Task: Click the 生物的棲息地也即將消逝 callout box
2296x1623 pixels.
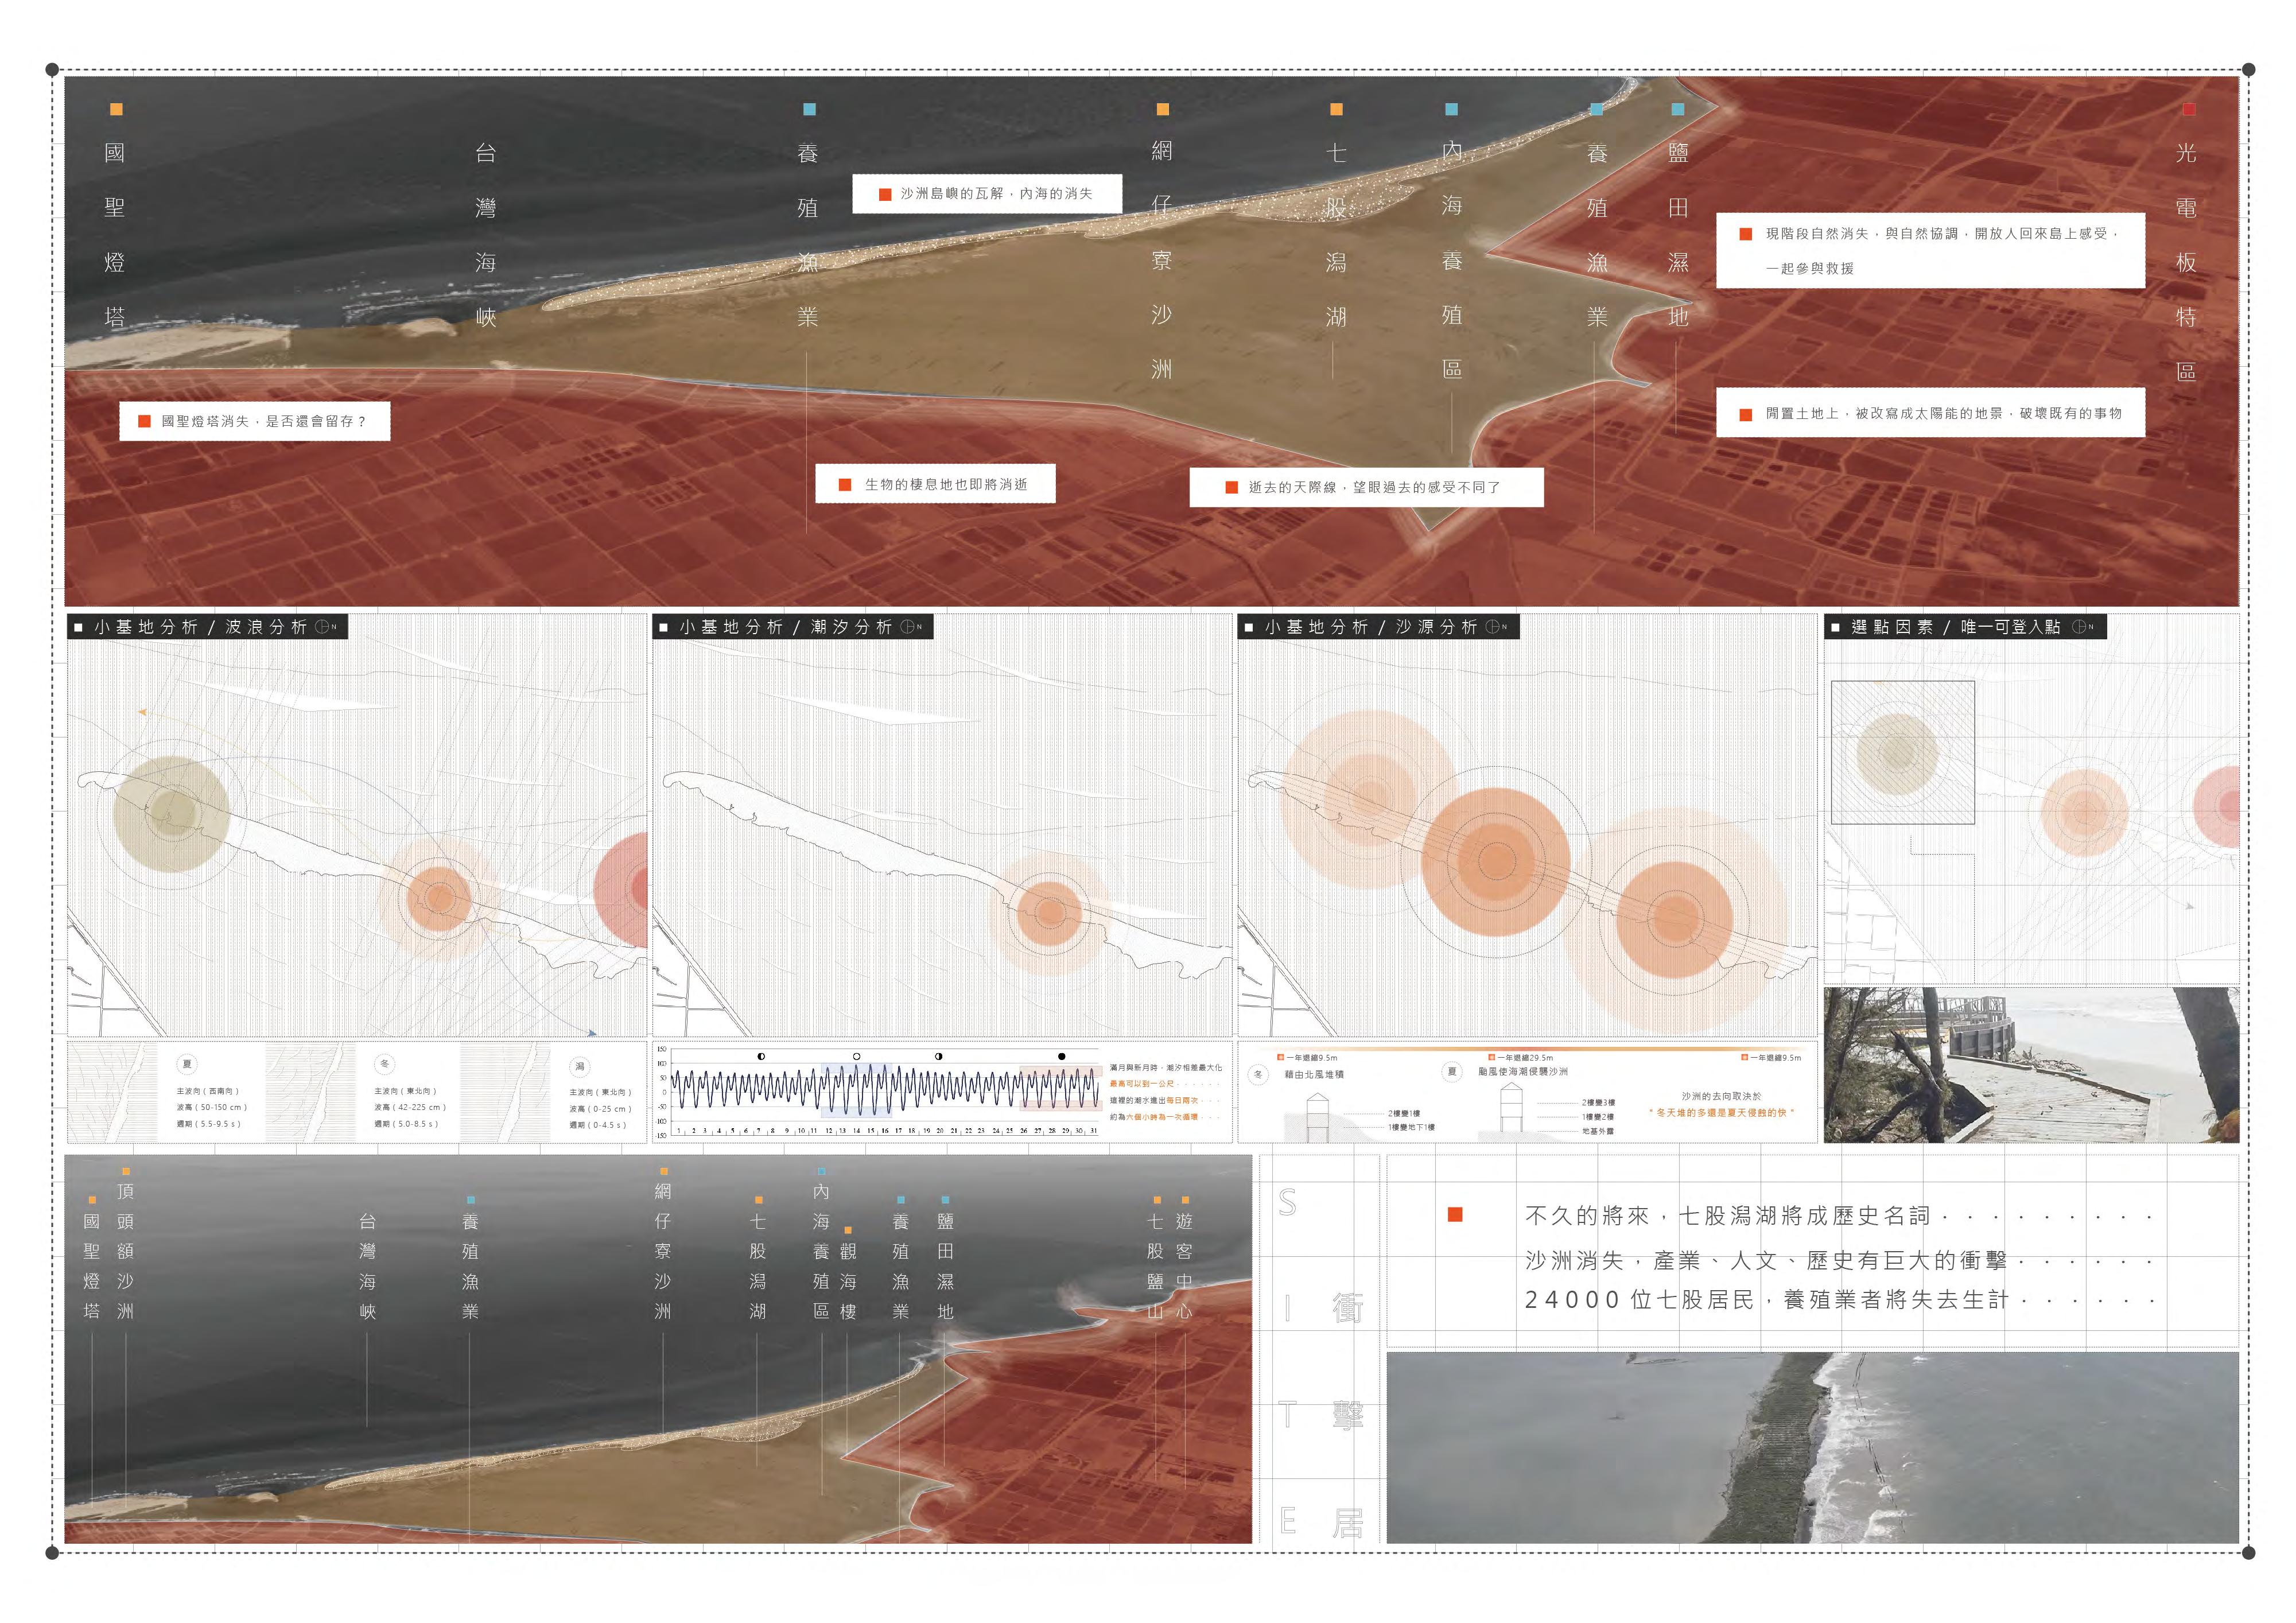Action: [935, 484]
